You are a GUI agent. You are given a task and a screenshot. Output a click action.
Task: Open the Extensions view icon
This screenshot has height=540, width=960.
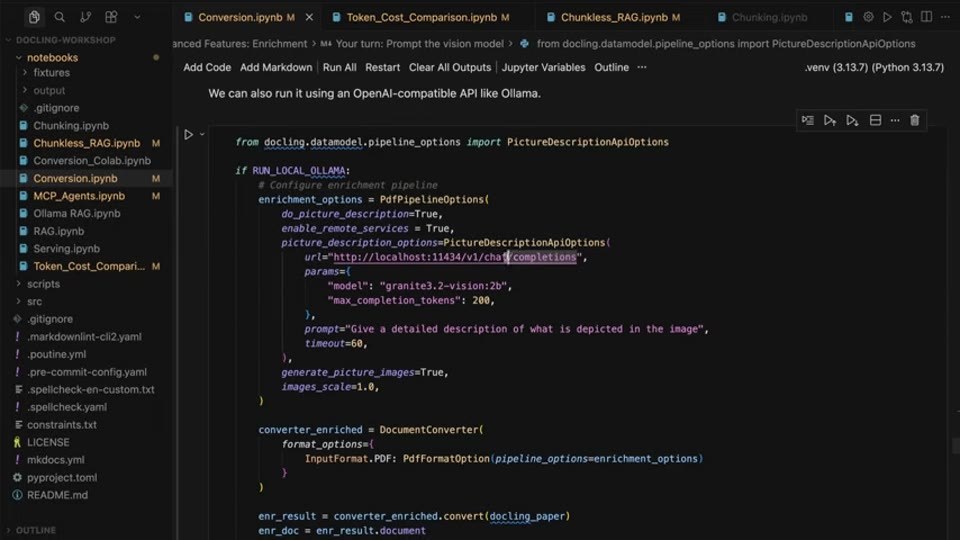tap(111, 17)
